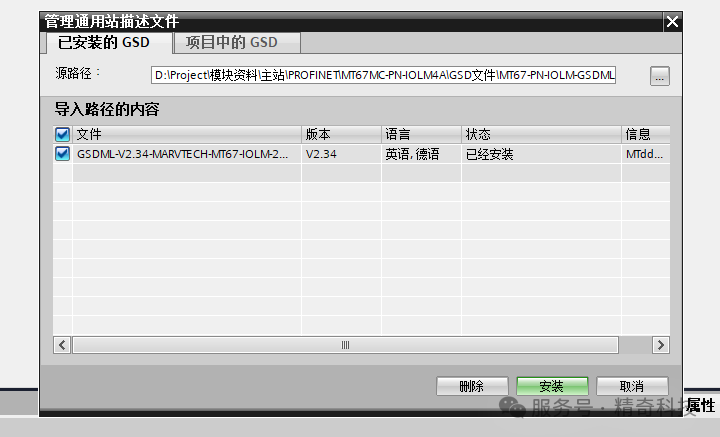Click the source path input field
Image resolution: width=720 pixels, height=437 pixels.
(x=383, y=75)
